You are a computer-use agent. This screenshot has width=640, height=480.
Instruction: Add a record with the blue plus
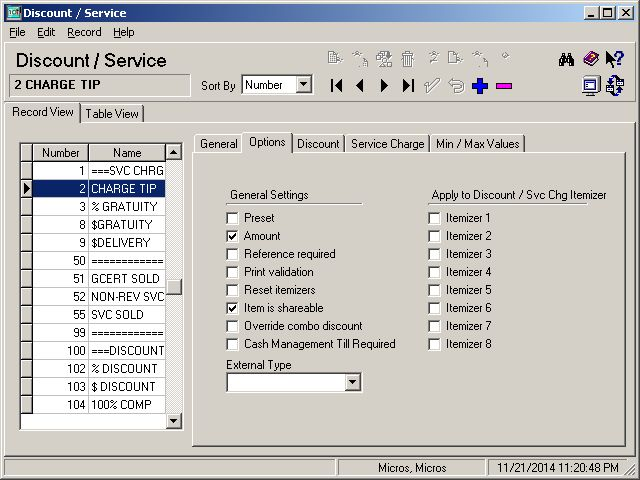click(480, 86)
